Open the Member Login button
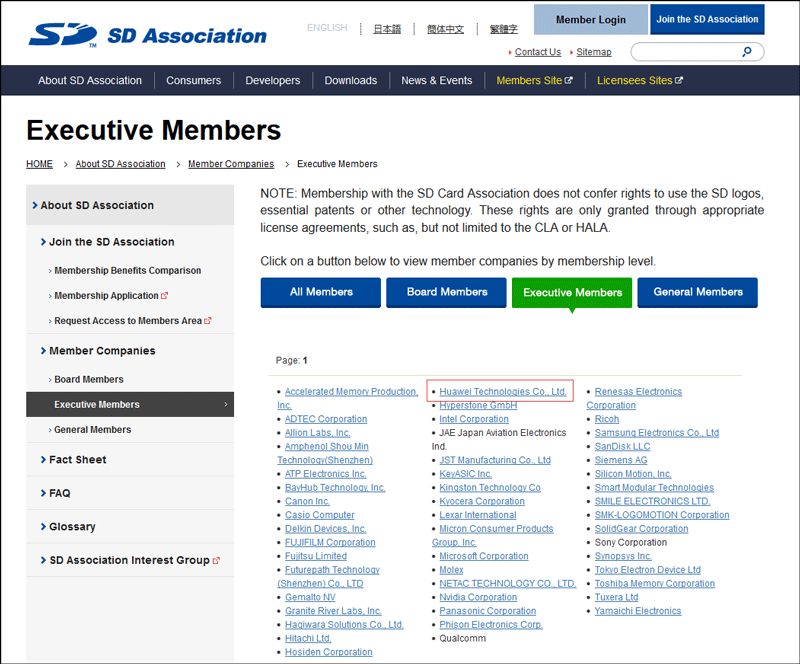Screen dimensions: 800x664 pos(590,20)
